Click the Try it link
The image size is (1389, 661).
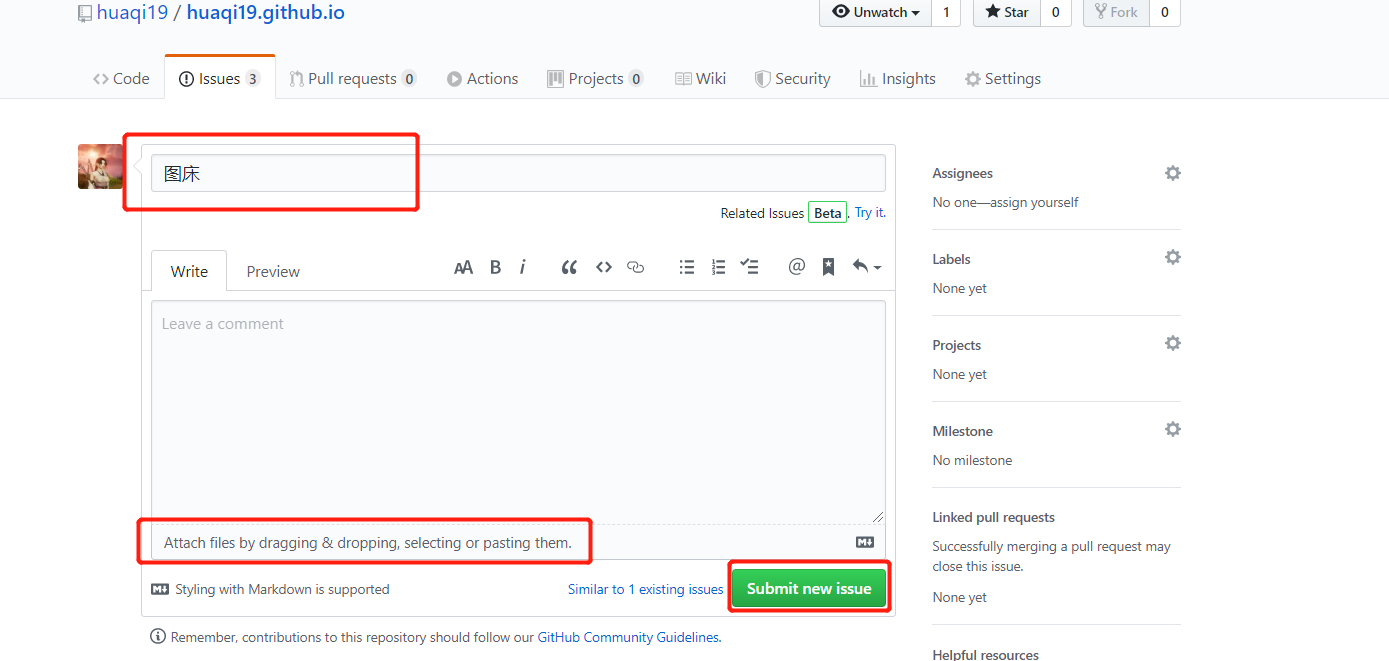870,213
